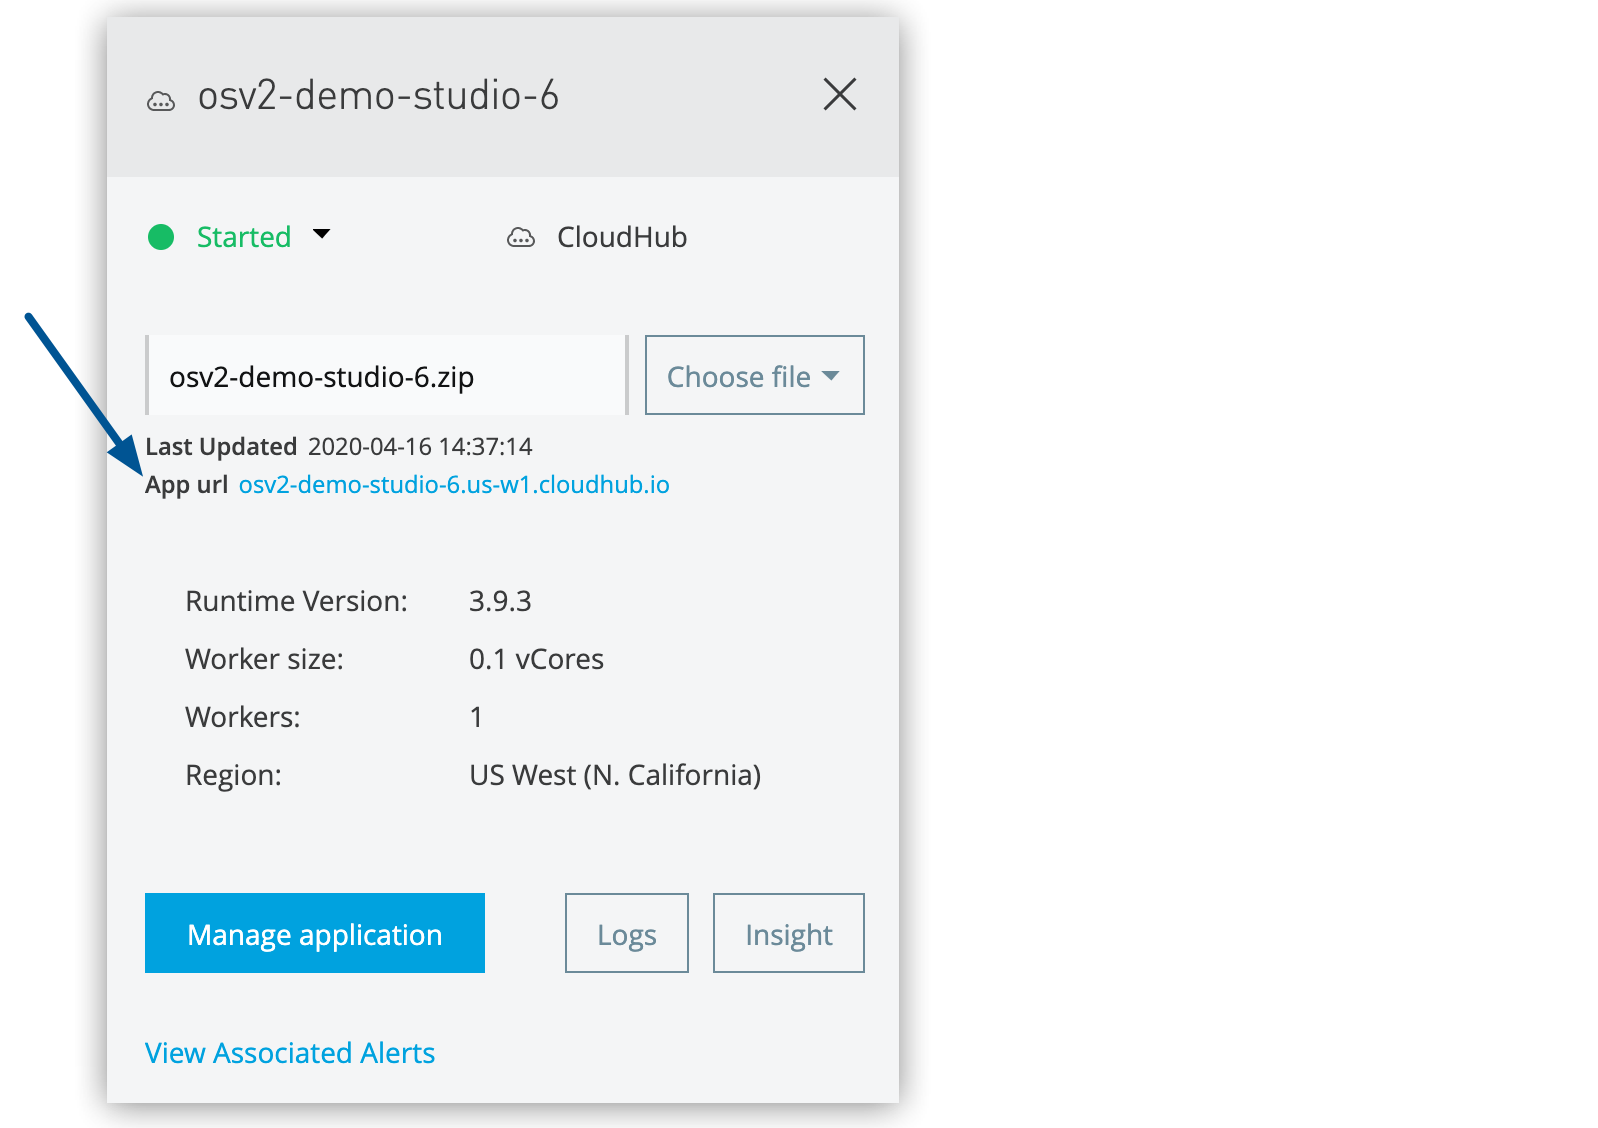Click the Workers count value 1

(476, 717)
